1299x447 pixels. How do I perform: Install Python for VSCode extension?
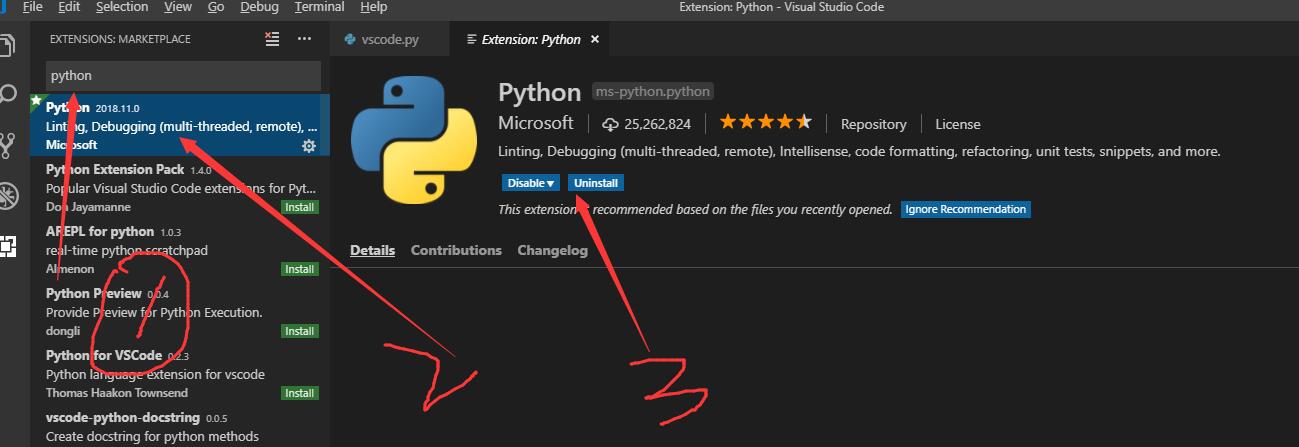point(299,393)
